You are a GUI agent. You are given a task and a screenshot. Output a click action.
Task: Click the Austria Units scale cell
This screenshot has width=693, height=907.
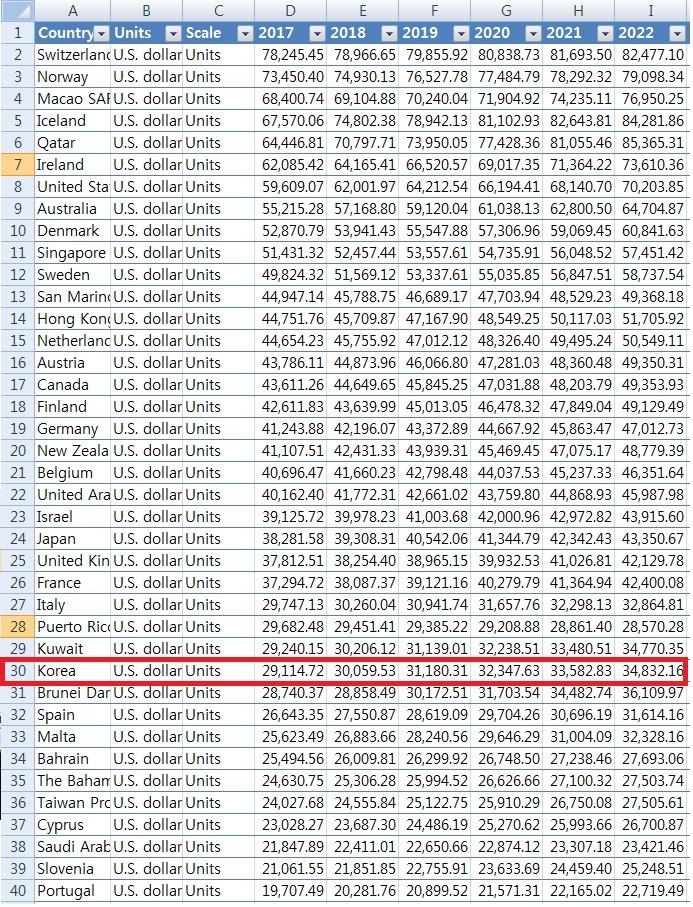tap(218, 363)
